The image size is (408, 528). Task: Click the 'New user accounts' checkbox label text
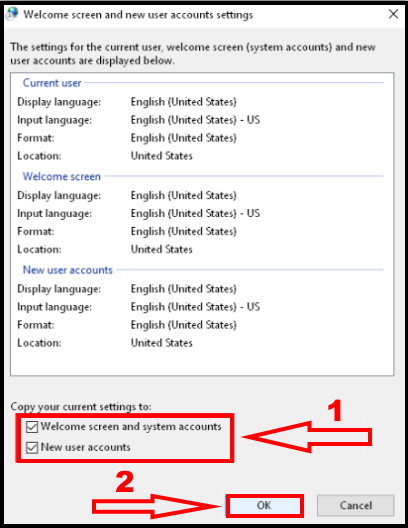(x=86, y=447)
